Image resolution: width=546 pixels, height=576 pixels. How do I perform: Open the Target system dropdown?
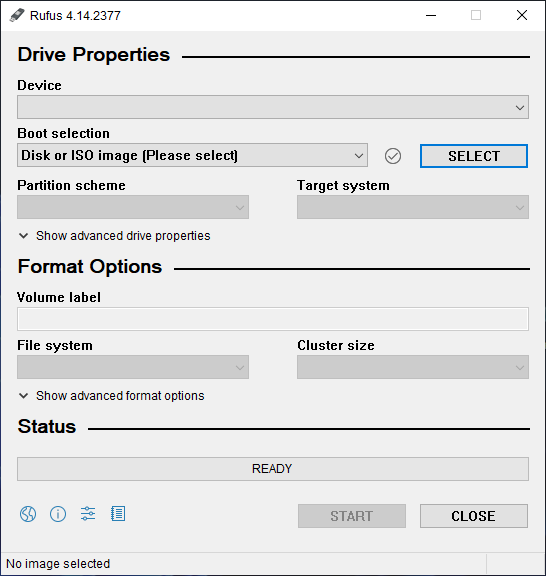point(413,207)
